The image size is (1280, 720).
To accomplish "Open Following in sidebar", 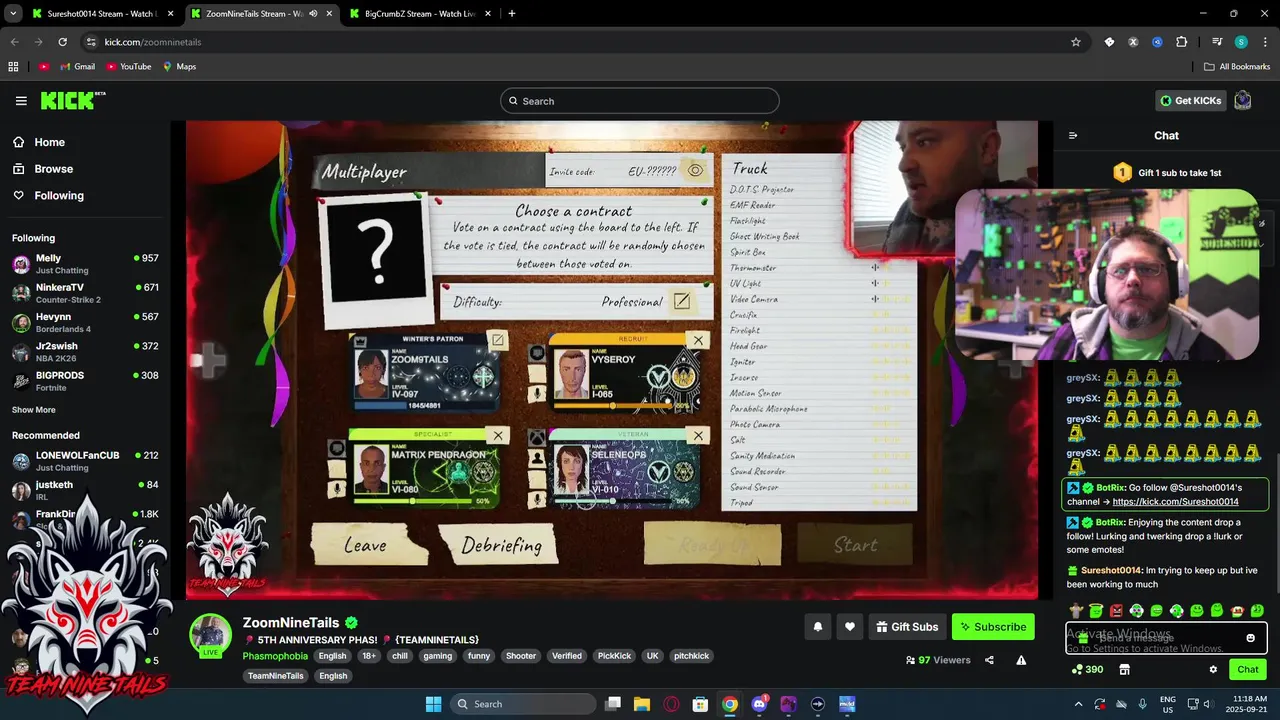I will (x=48, y=196).
